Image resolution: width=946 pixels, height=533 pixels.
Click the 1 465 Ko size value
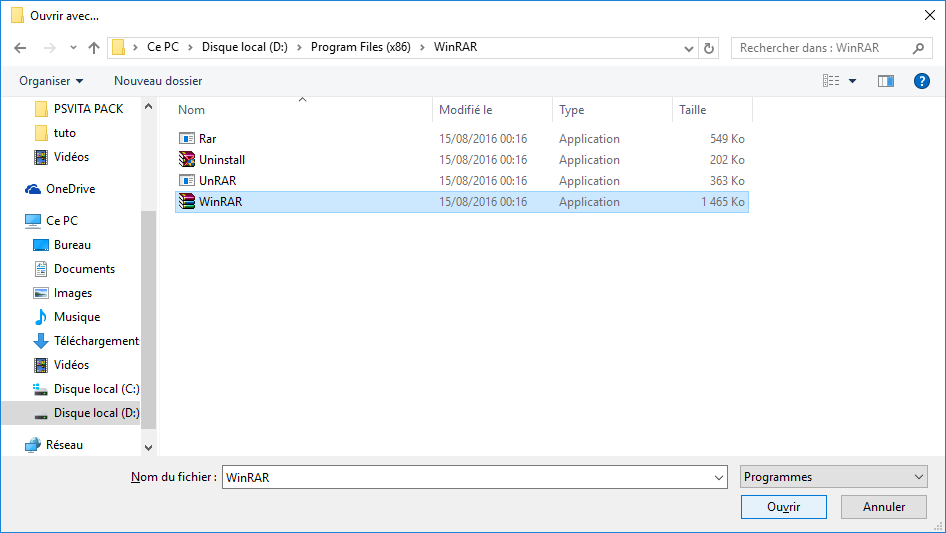pyautogui.click(x=723, y=202)
